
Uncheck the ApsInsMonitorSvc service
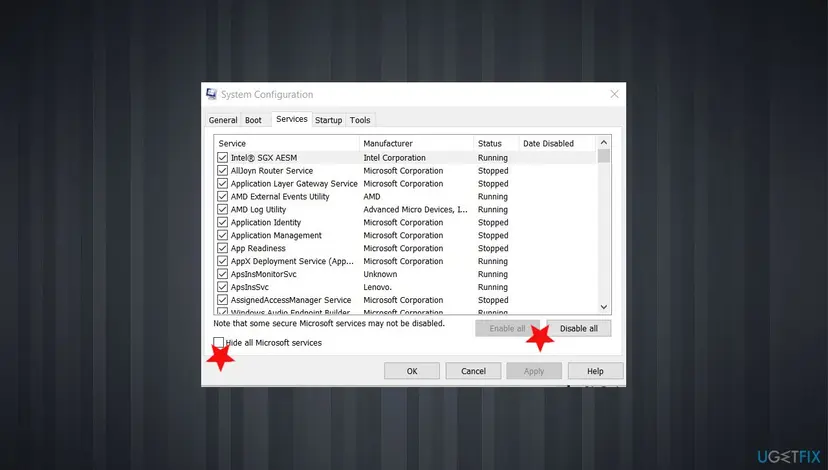(222, 274)
